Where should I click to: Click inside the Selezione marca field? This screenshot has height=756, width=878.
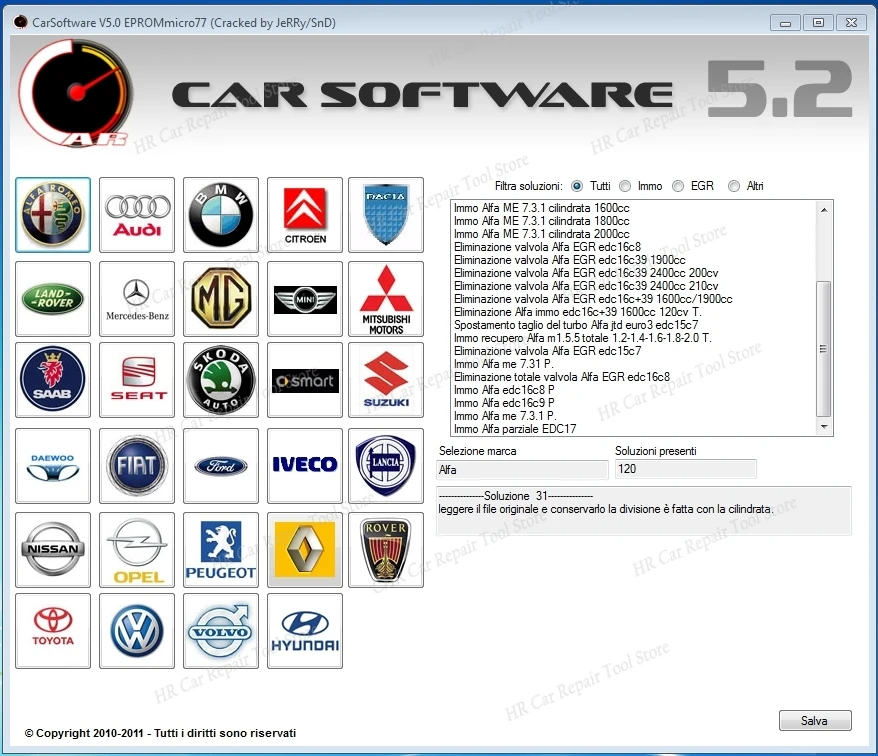[520, 469]
